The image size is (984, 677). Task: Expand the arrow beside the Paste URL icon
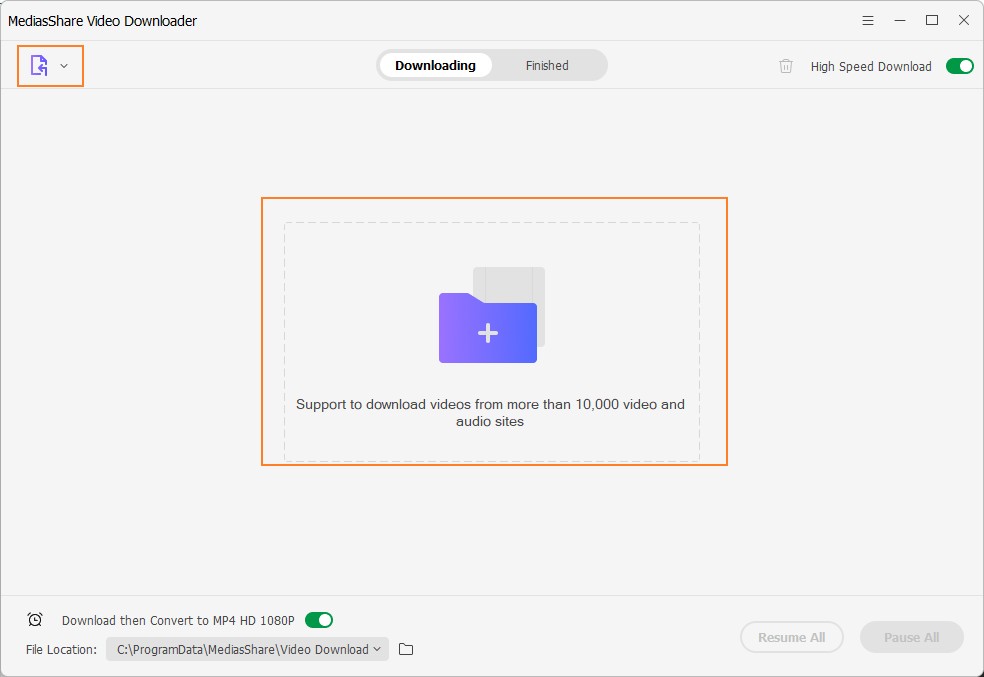64,66
